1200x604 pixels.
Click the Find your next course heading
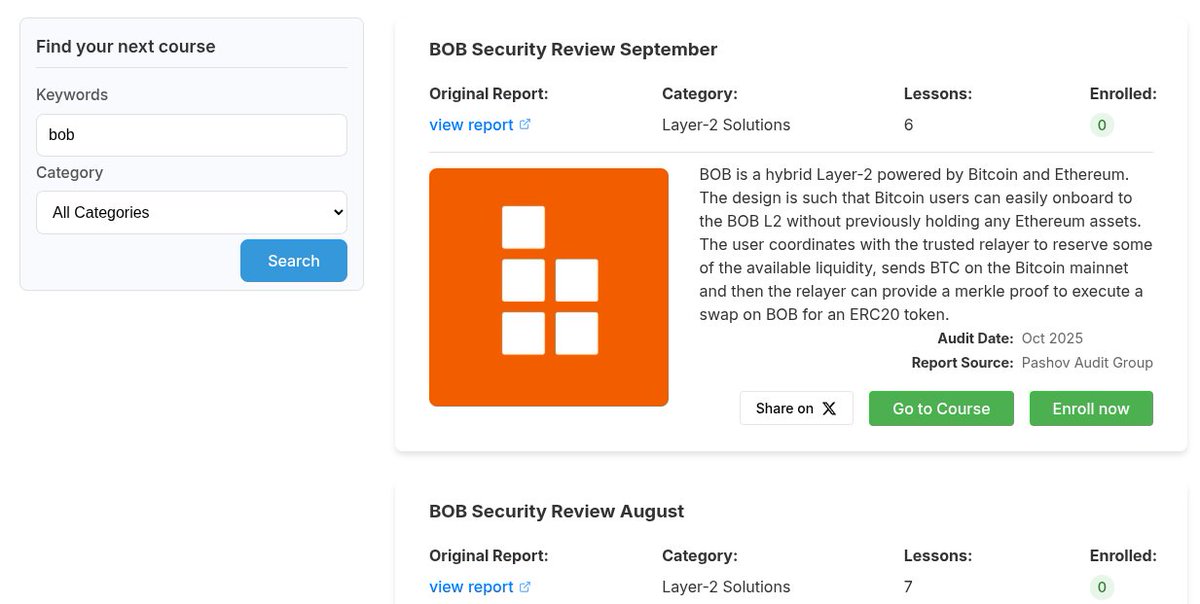126,47
